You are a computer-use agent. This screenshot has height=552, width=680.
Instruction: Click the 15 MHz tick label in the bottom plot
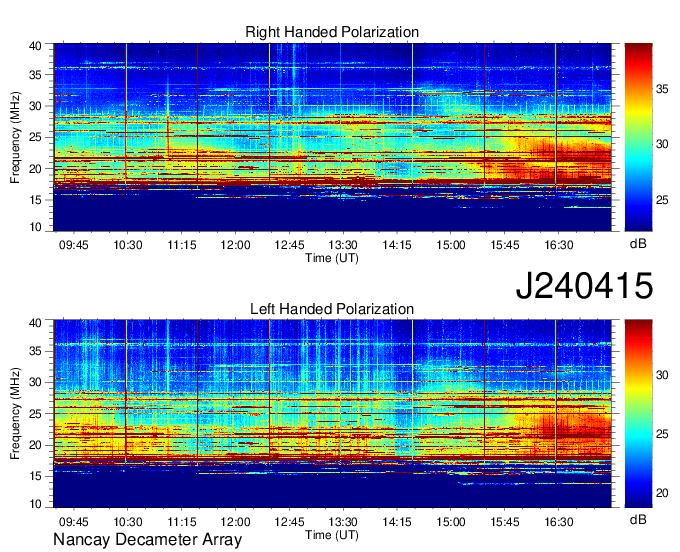(36, 477)
